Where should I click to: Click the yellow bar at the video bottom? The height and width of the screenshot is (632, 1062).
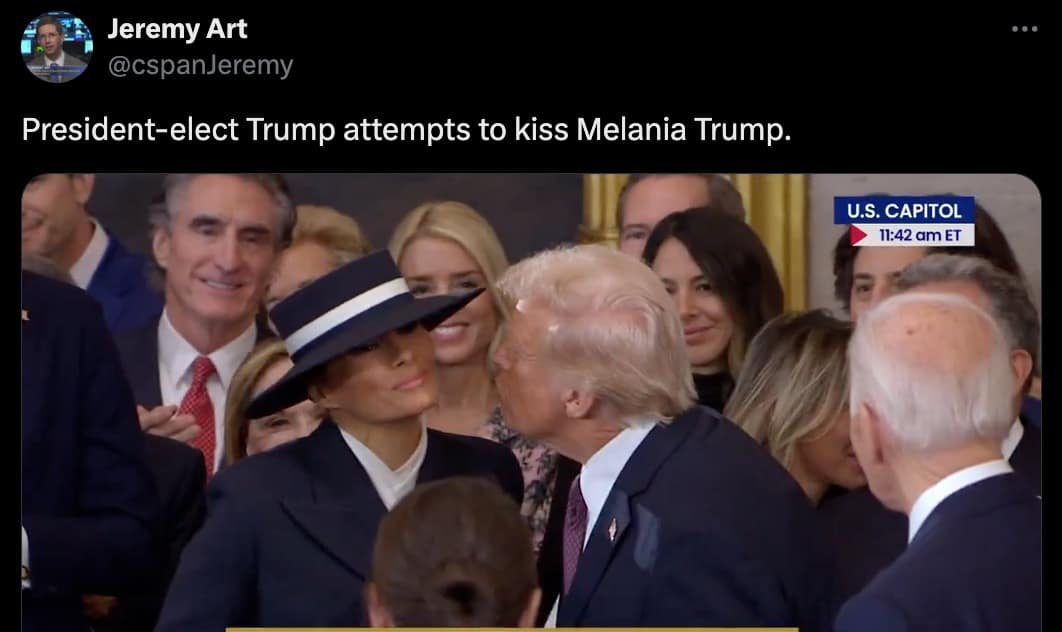(x=512, y=629)
